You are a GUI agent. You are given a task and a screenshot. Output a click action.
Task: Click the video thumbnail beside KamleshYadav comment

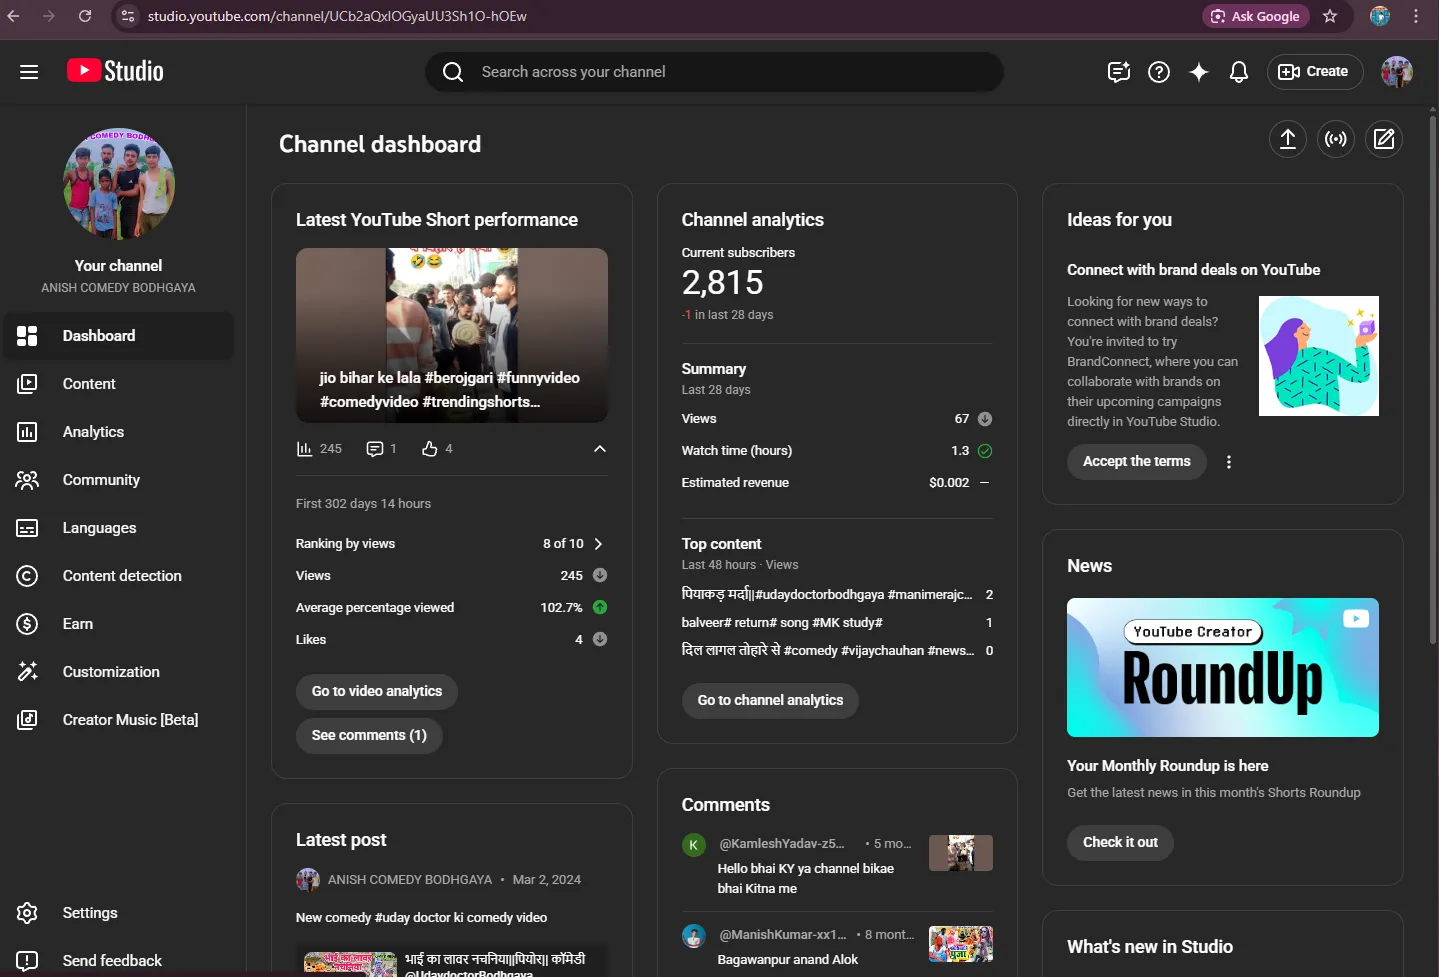tap(961, 853)
